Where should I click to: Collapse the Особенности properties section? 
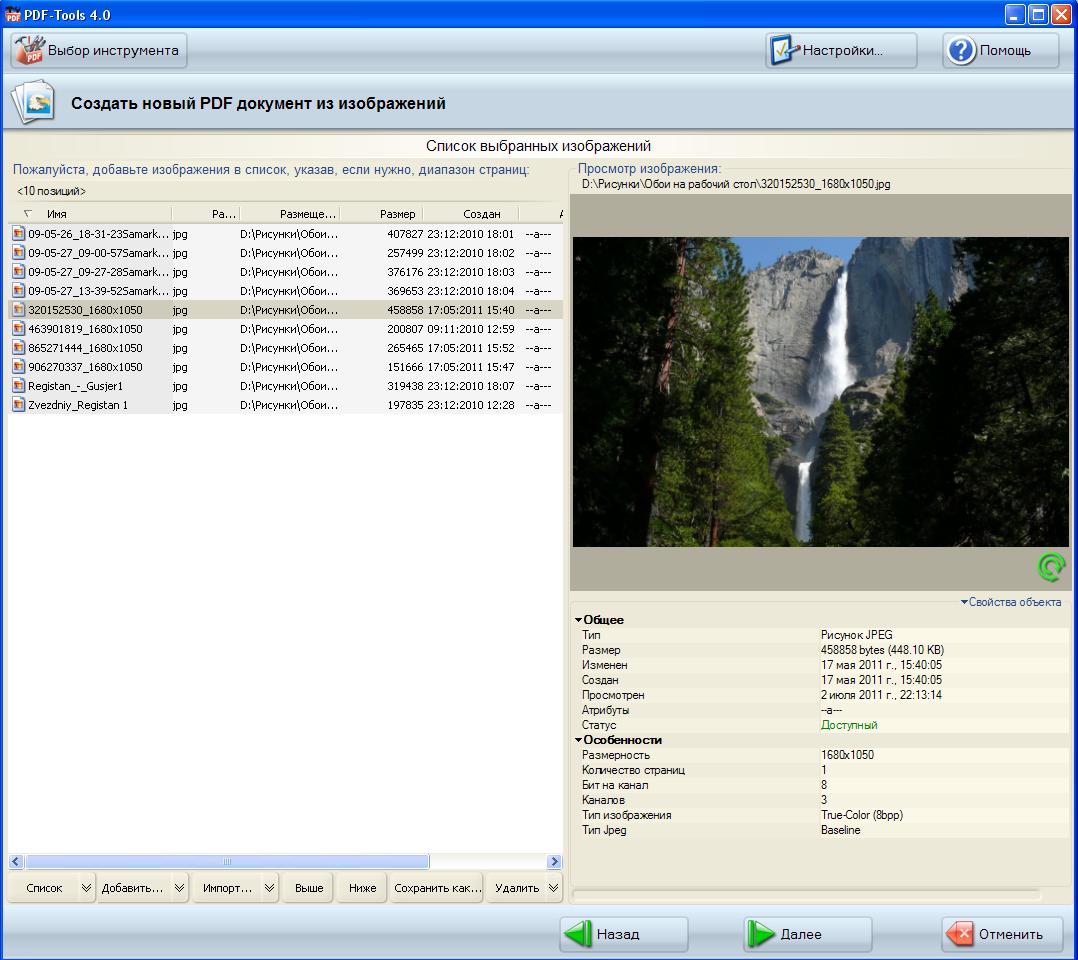[578, 740]
